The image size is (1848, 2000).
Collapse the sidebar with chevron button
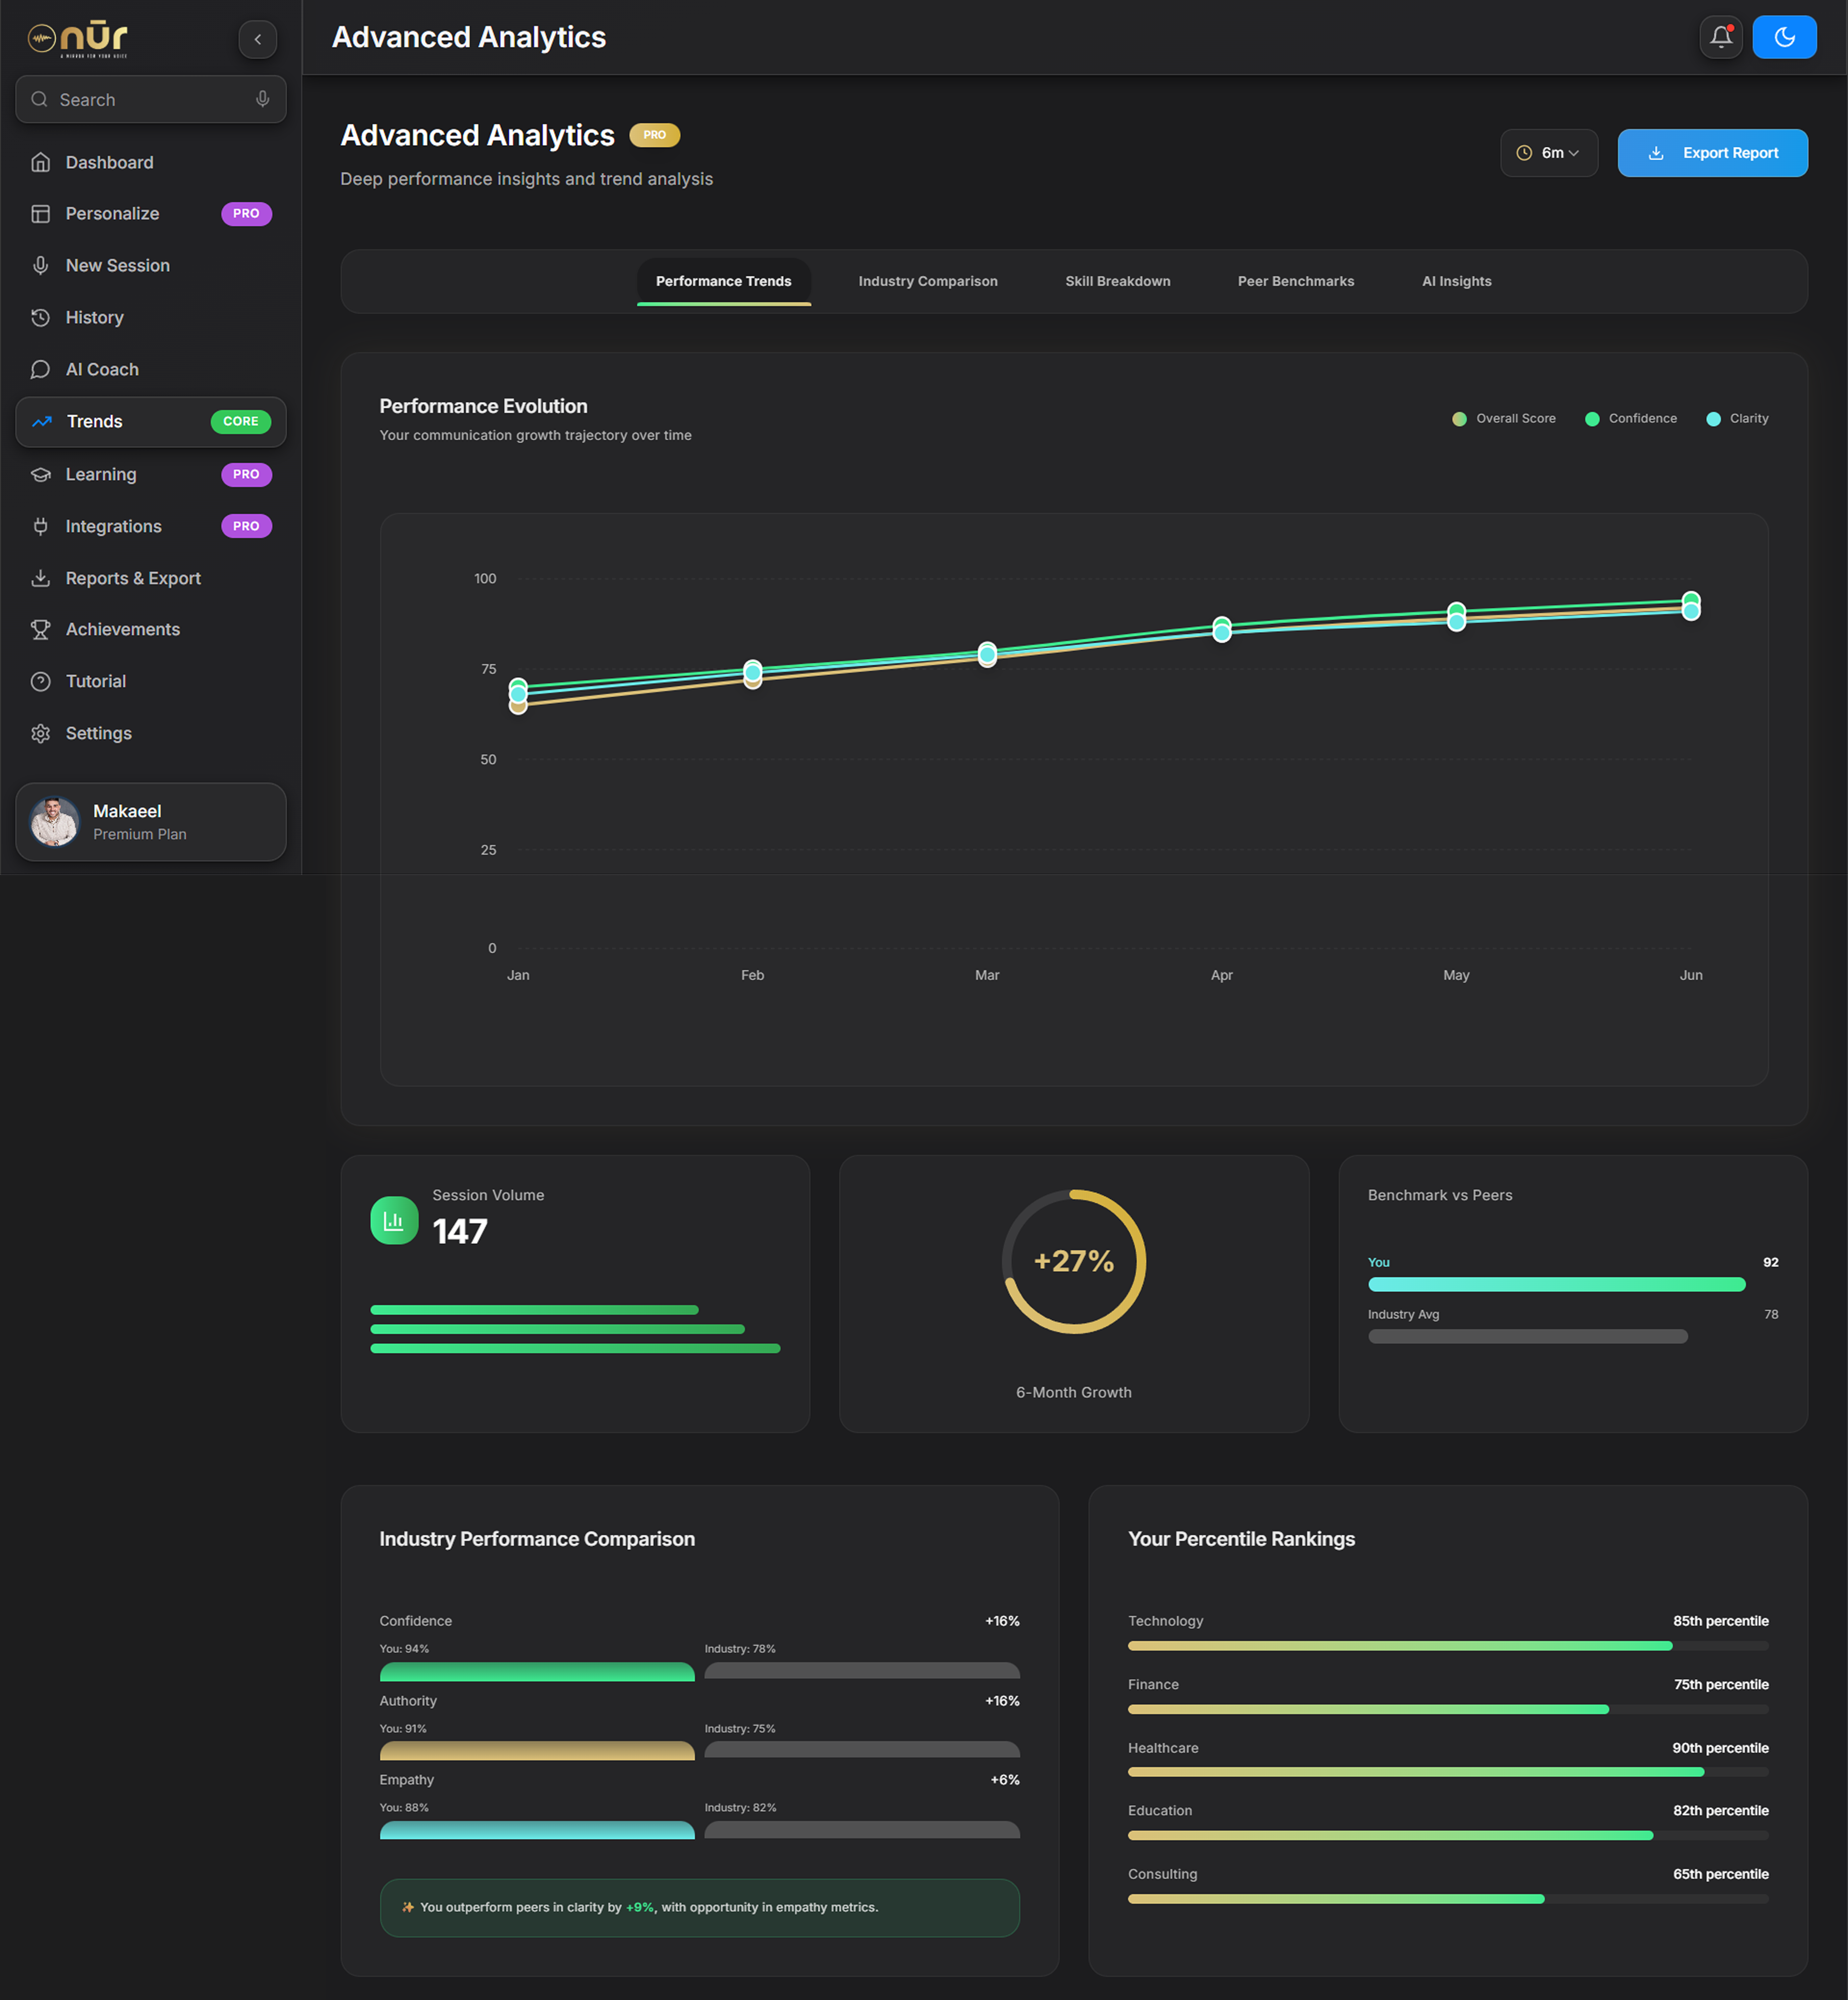tap(257, 39)
